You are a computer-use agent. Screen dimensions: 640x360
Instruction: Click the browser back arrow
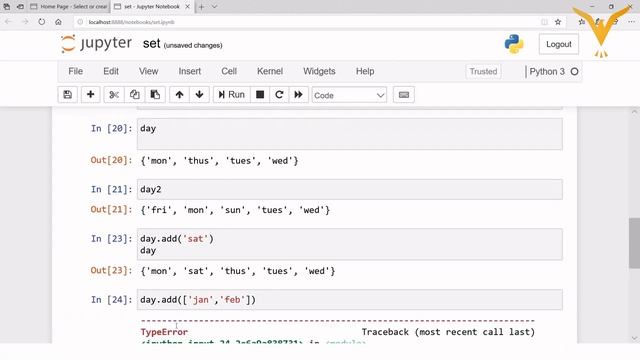tap(8, 22)
